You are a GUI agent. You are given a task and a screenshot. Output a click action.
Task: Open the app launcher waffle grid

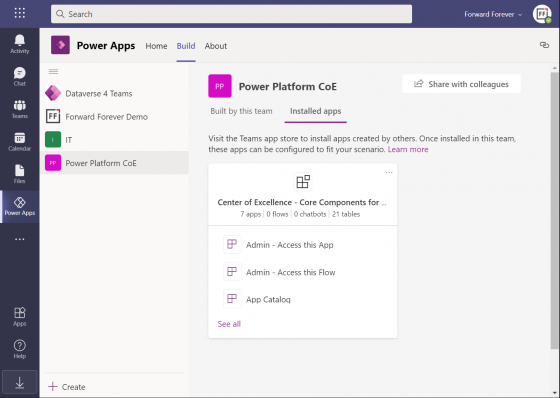click(x=20, y=13)
